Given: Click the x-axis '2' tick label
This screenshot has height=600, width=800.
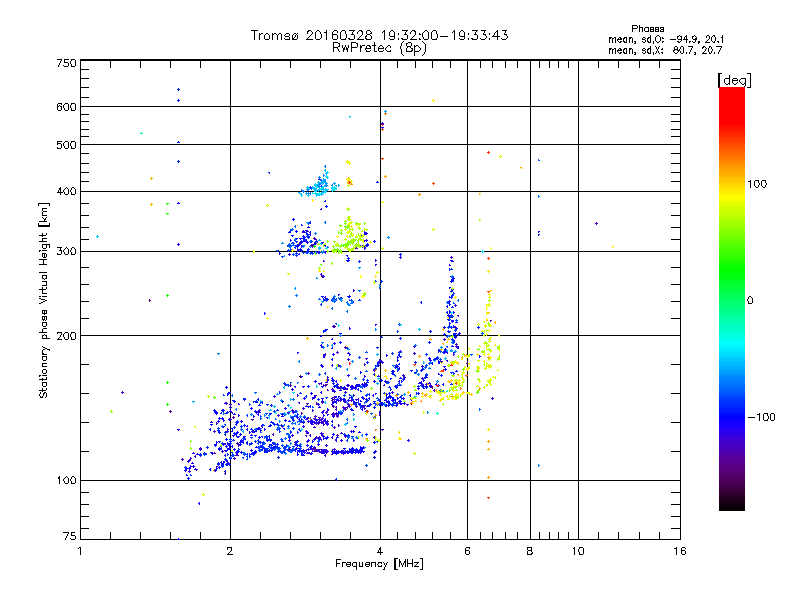Looking at the screenshot, I should [x=230, y=551].
